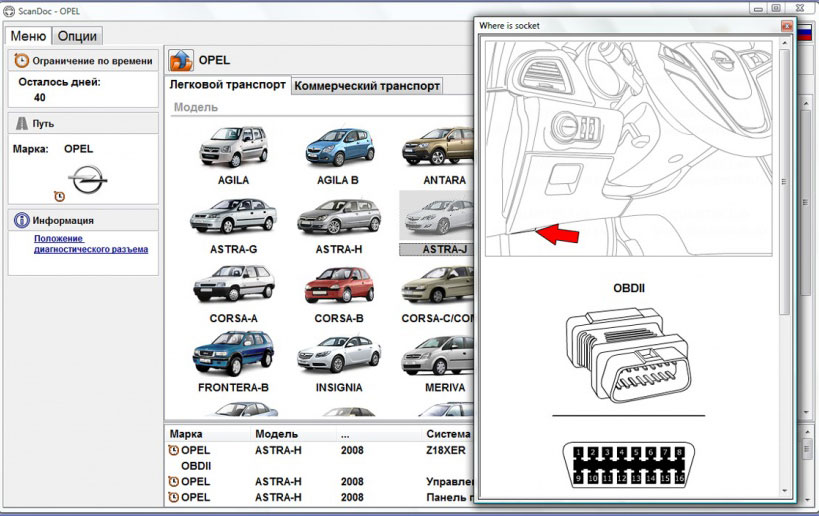The width and height of the screenshot is (819, 516).
Task: Click 2008 in the Z18XER row
Action: (x=352, y=450)
